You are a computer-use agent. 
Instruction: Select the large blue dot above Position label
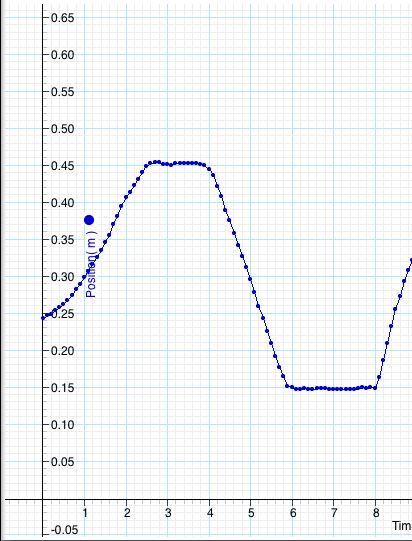point(89,220)
